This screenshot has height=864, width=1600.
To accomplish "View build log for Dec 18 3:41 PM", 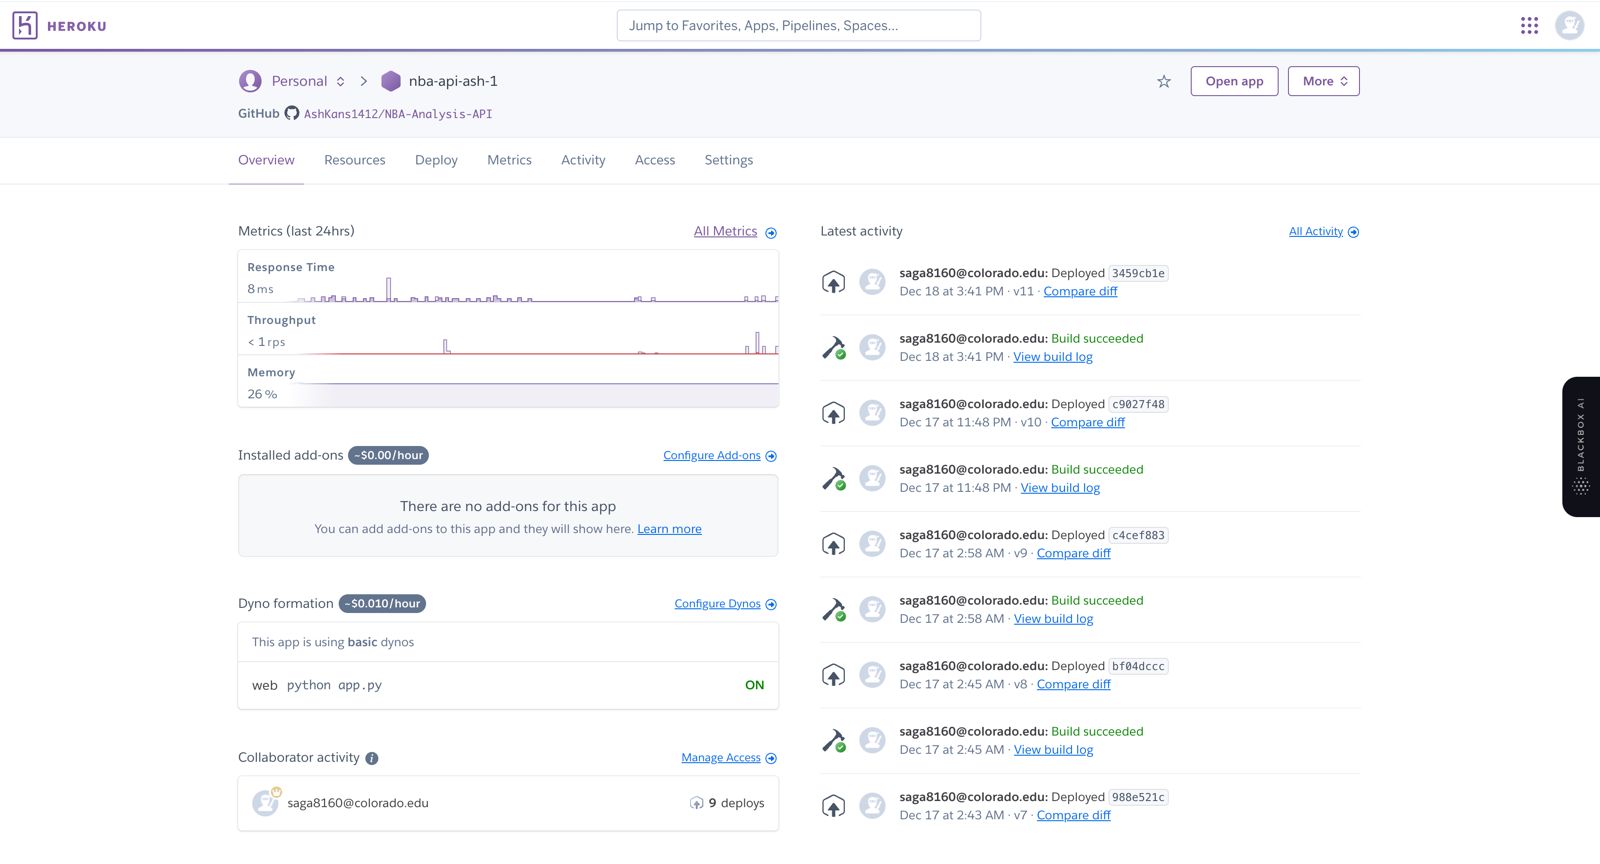I will point(1052,357).
